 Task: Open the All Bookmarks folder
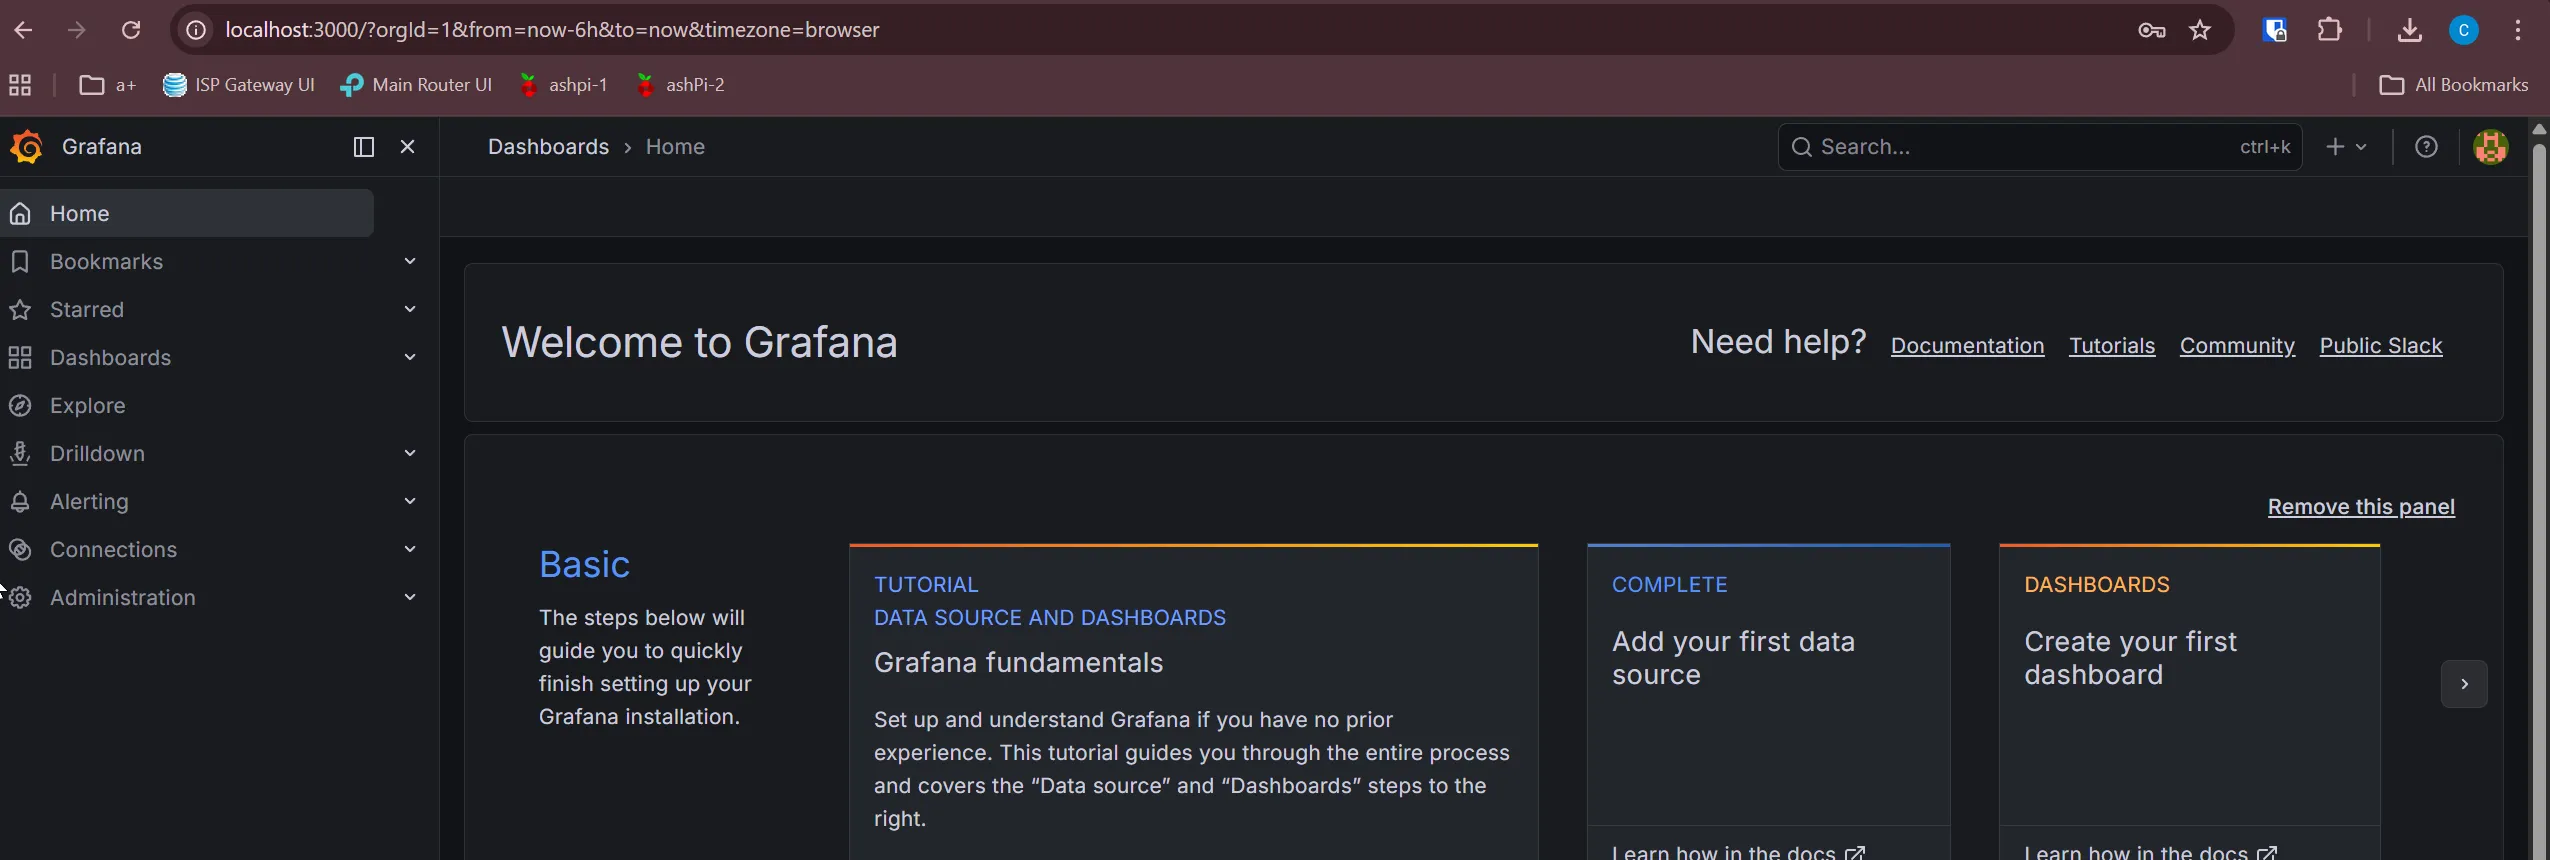[x=2454, y=85]
